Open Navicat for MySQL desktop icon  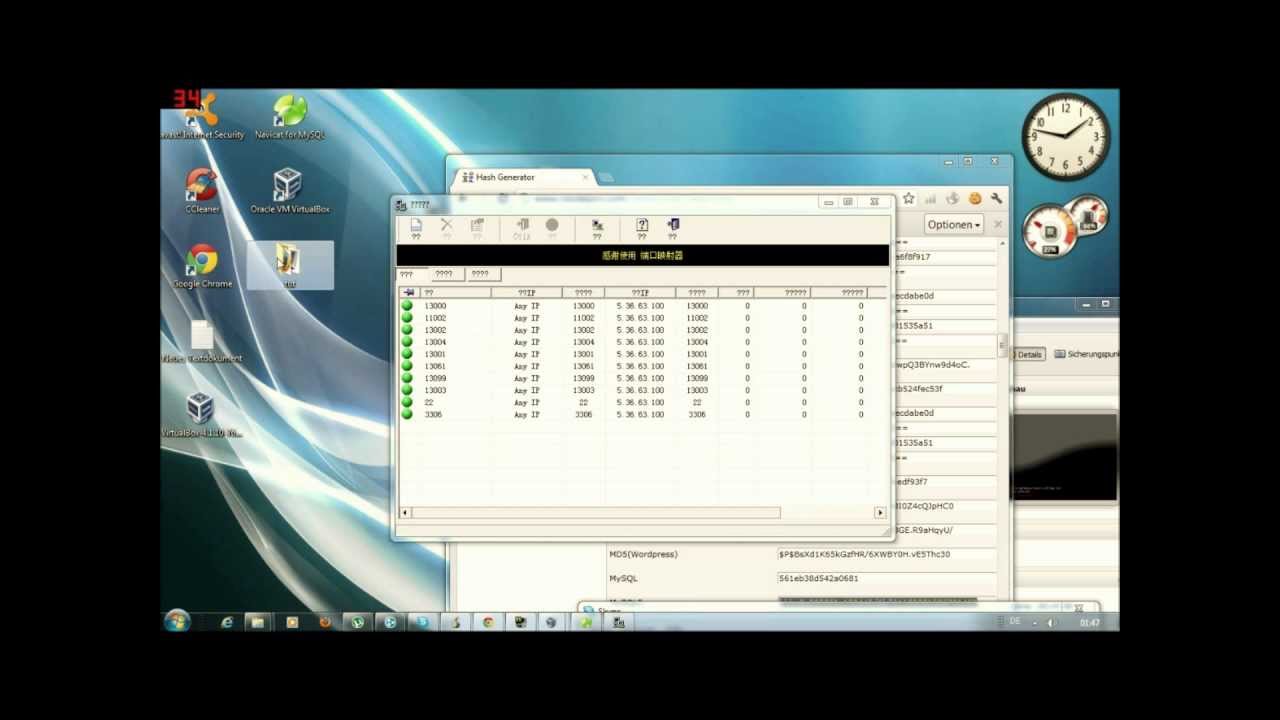pos(289,117)
